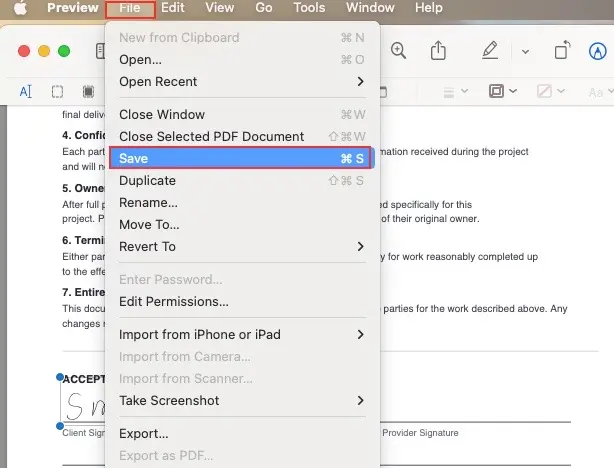Click the Share toolbar icon

click(438, 51)
